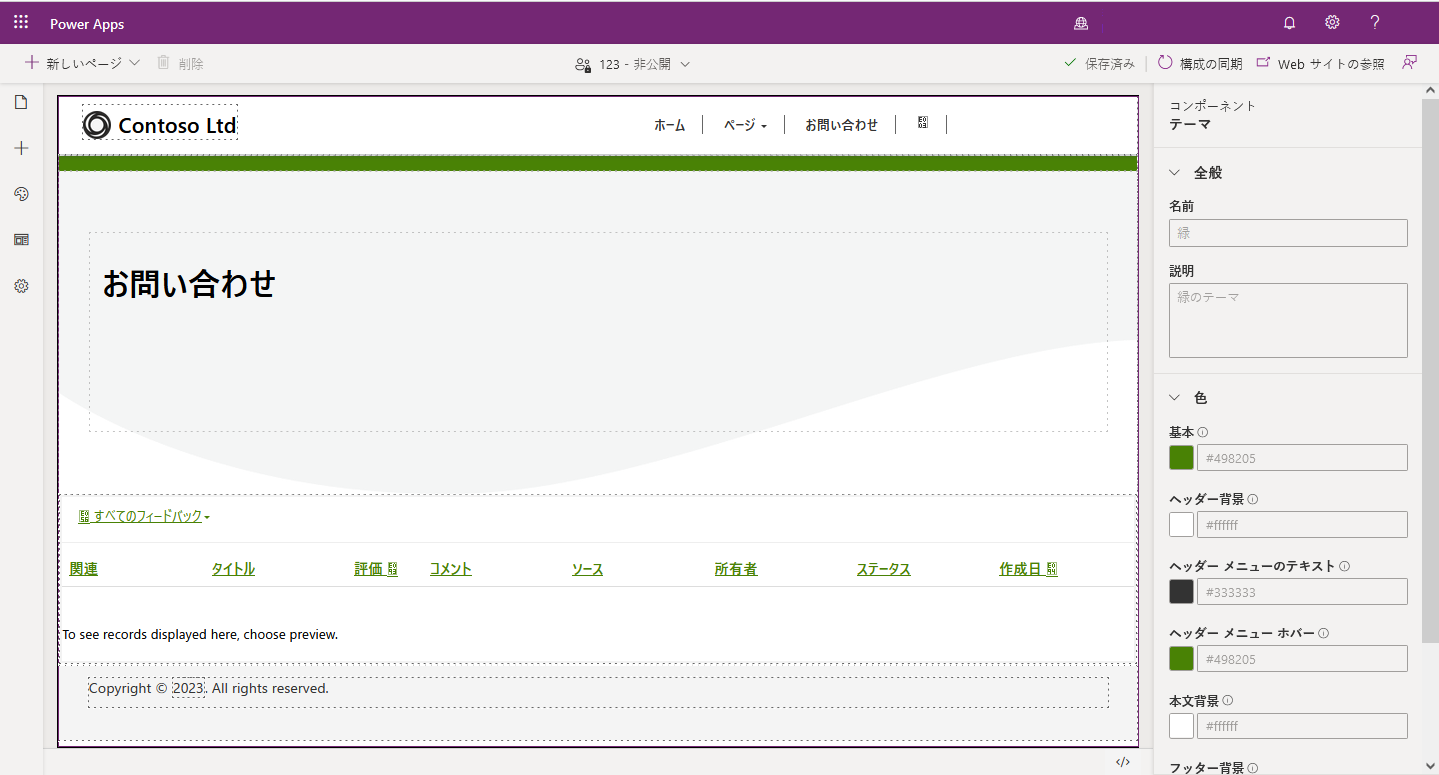Sort by ソース column header
1439x775 pixels.
click(x=587, y=569)
